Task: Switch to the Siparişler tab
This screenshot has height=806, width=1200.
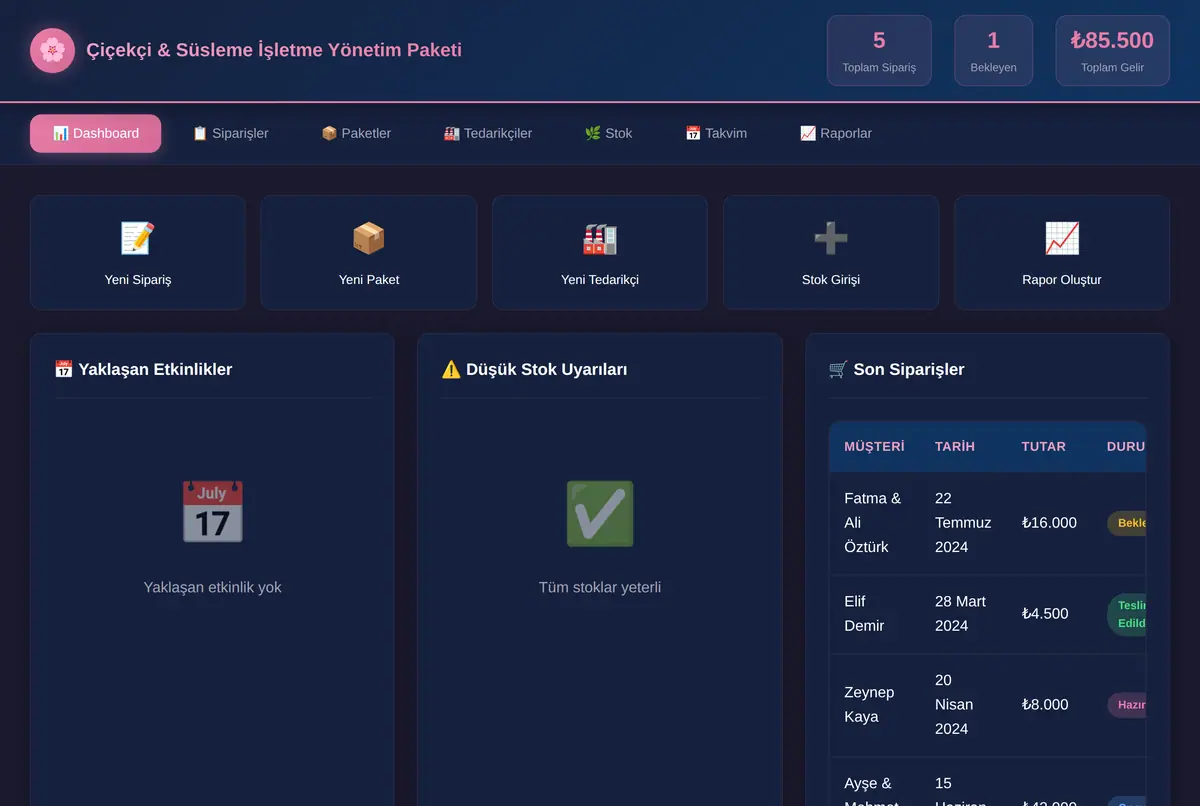Action: click(230, 133)
